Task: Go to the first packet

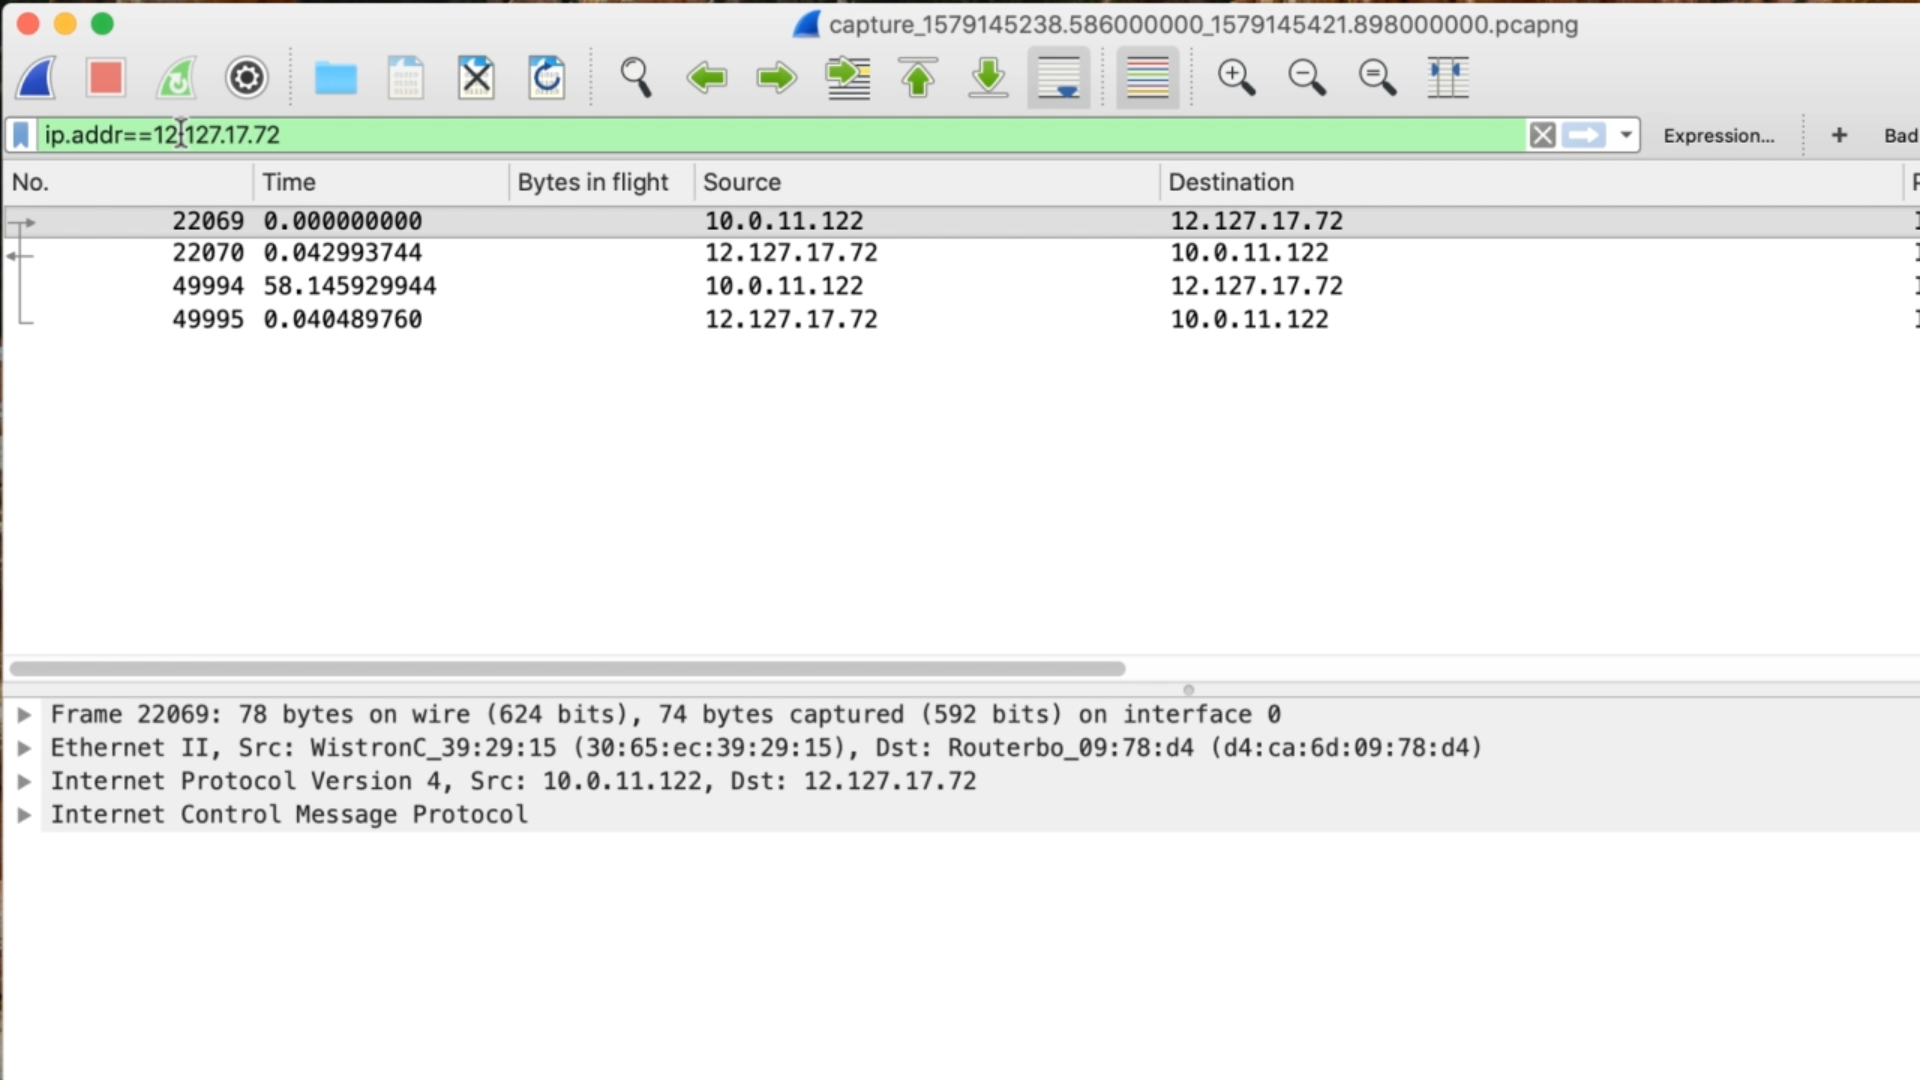Action: coord(918,77)
